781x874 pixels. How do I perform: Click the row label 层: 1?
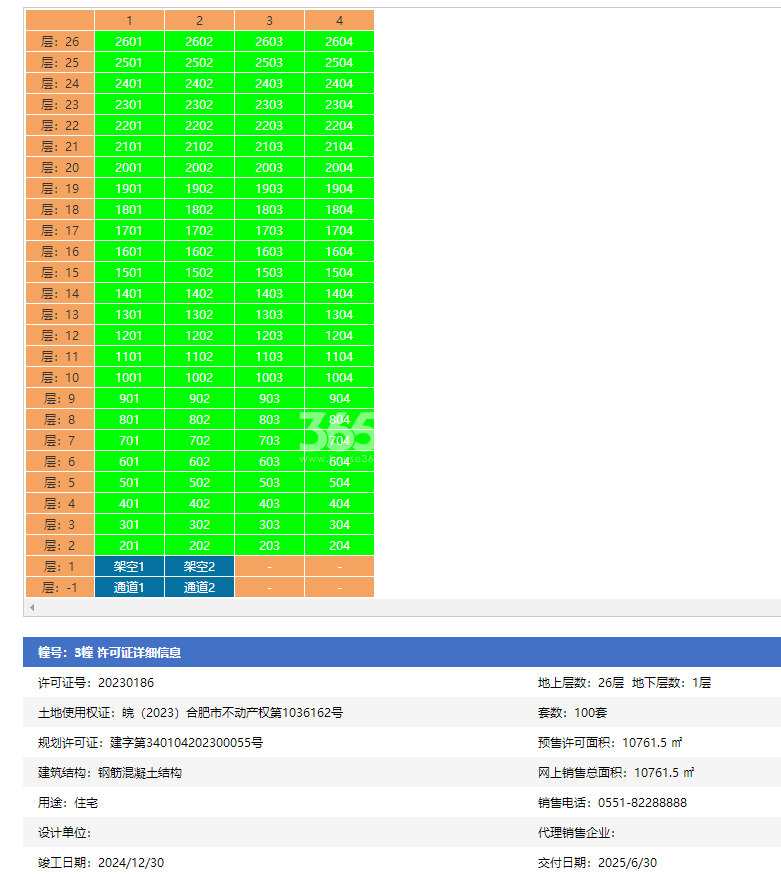(60, 566)
